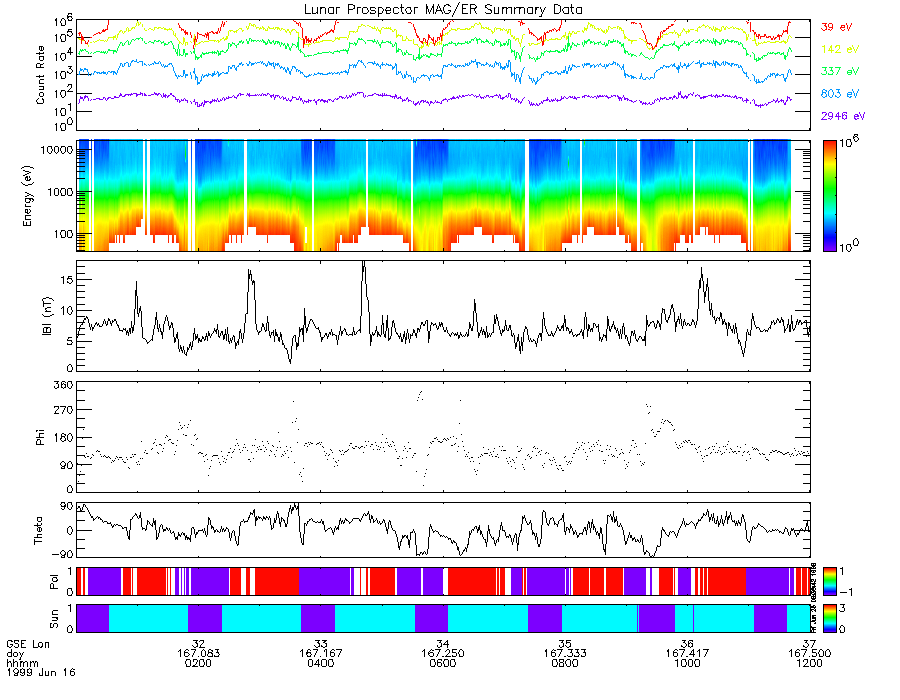Image resolution: width=900 pixels, height=700 pixels.
Task: Click the 'Count Rate' axis label
Action: tap(40, 75)
